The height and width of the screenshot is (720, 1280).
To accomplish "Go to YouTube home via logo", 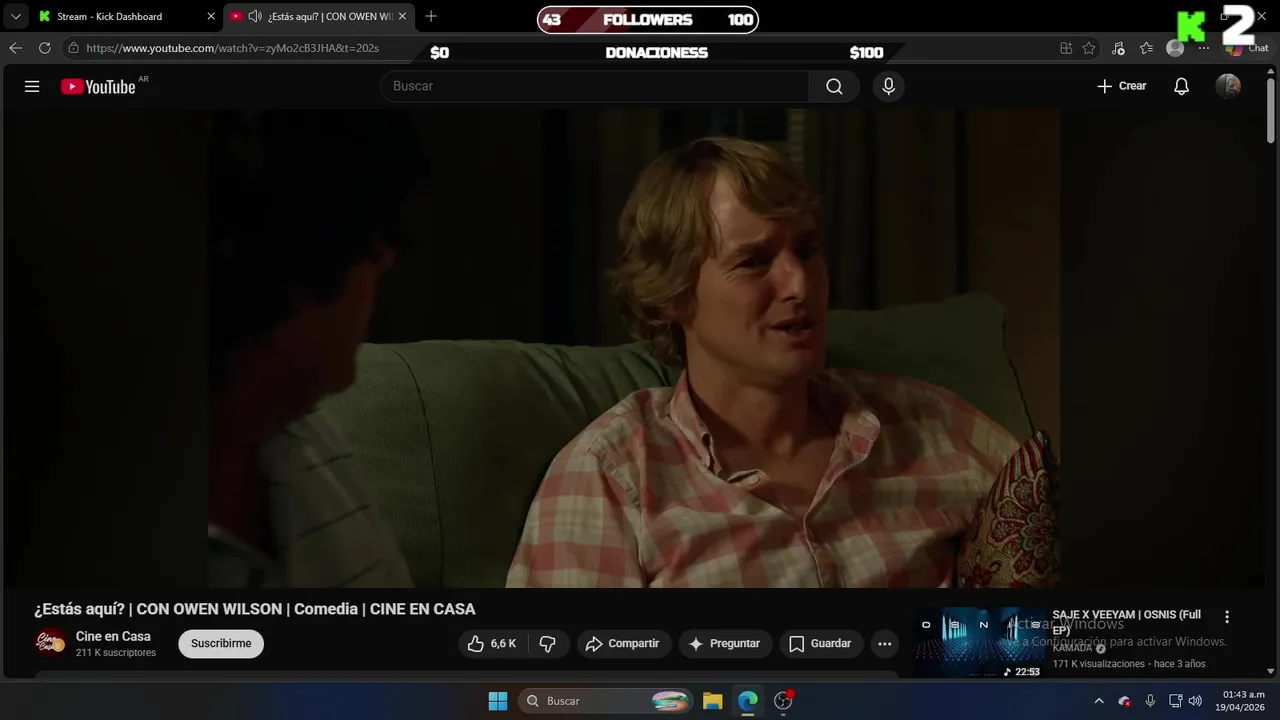I will (x=98, y=87).
